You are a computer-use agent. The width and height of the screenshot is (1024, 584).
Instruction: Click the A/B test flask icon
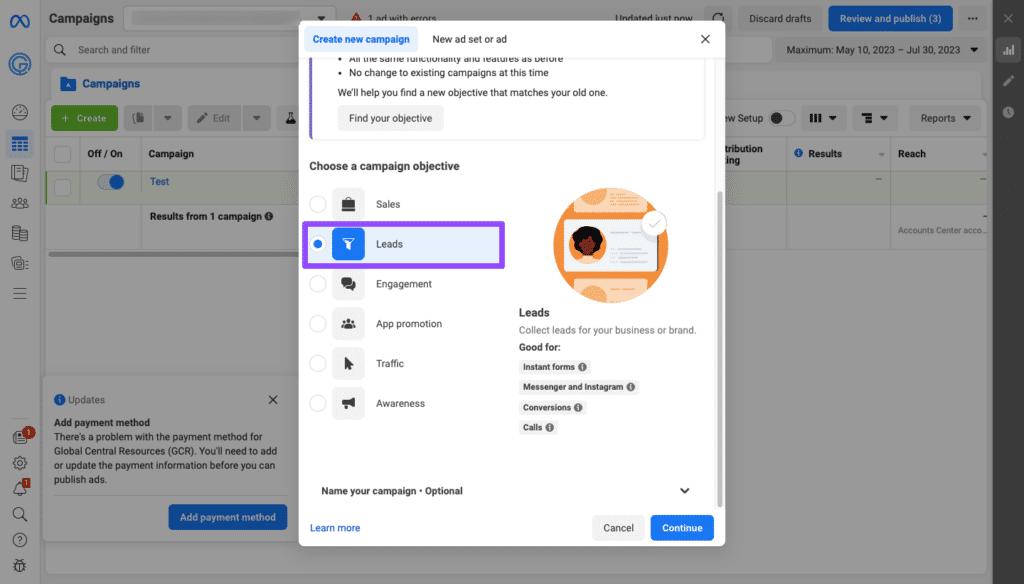point(290,118)
